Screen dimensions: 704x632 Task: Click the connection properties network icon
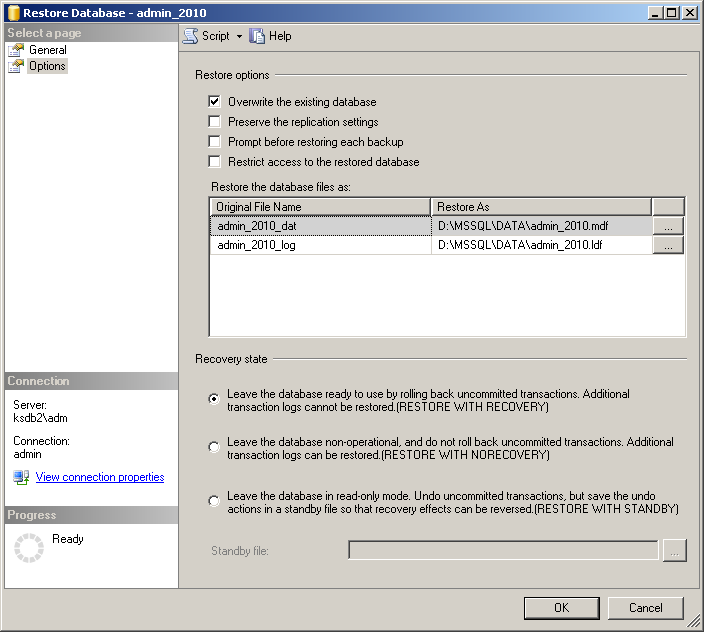[x=21, y=477]
